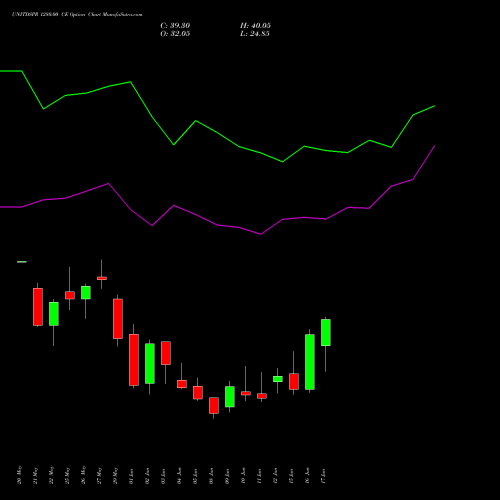Viewport: 500px width, 500px height.
Task: Click the green candlestick for 12 Jun
Action: 278,379
